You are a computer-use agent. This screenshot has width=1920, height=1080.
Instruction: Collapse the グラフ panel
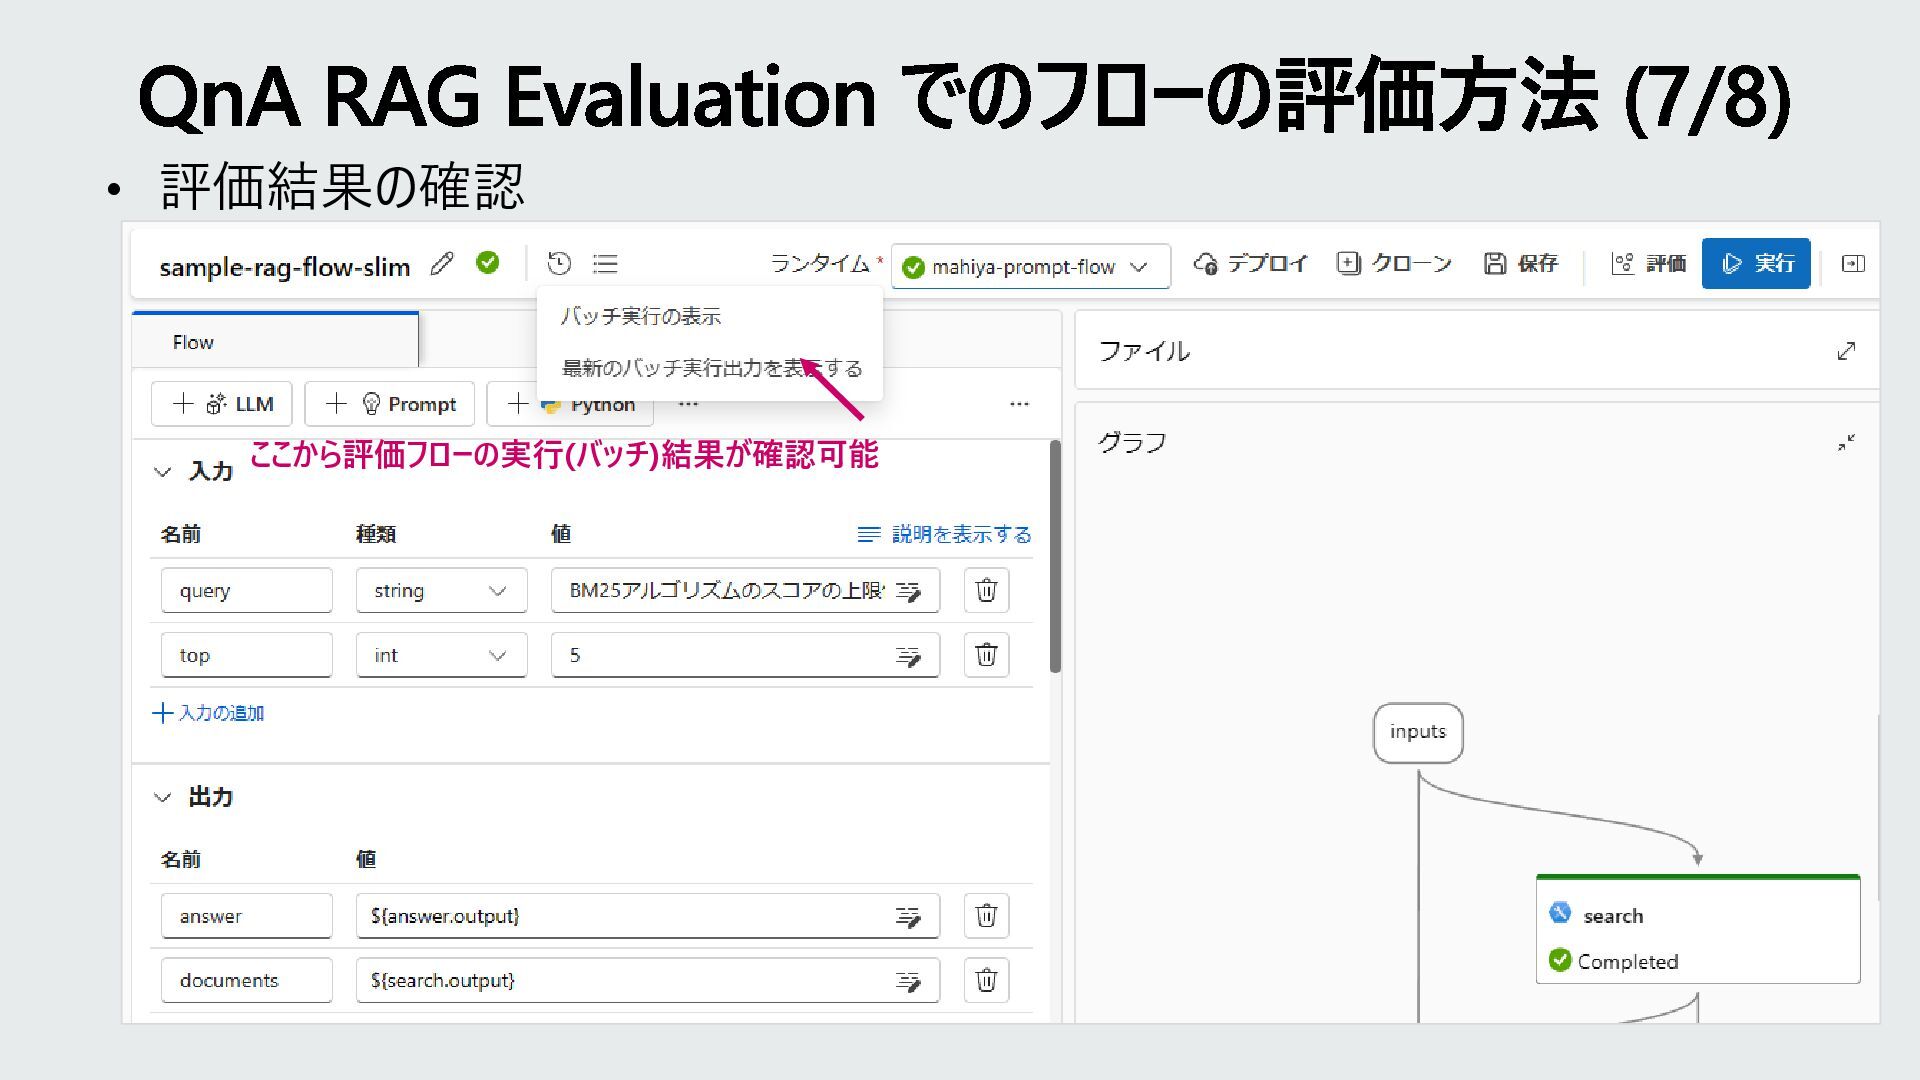(x=1846, y=443)
